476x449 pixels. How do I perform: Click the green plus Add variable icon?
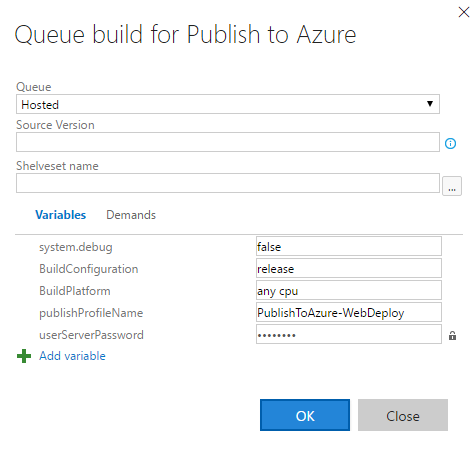pyautogui.click(x=24, y=356)
